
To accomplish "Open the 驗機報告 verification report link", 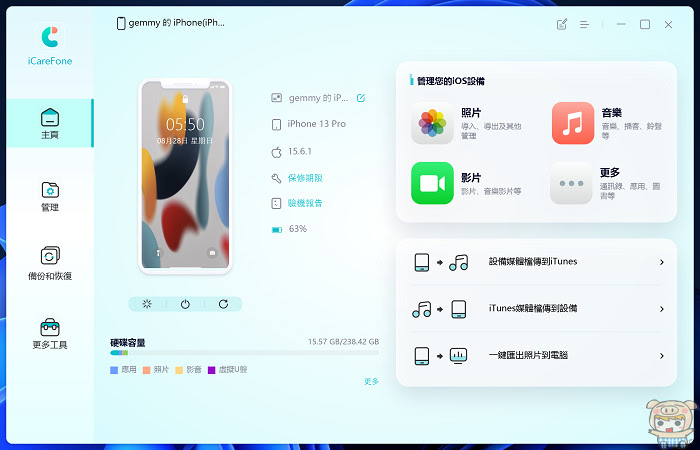I will point(305,203).
